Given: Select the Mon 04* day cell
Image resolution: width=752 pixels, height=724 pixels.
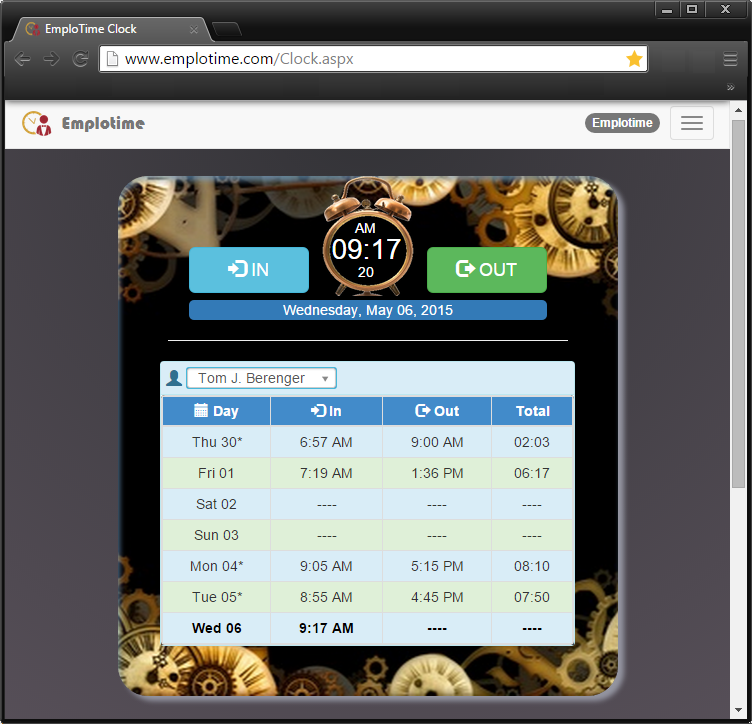Looking at the screenshot, I should point(217,566).
